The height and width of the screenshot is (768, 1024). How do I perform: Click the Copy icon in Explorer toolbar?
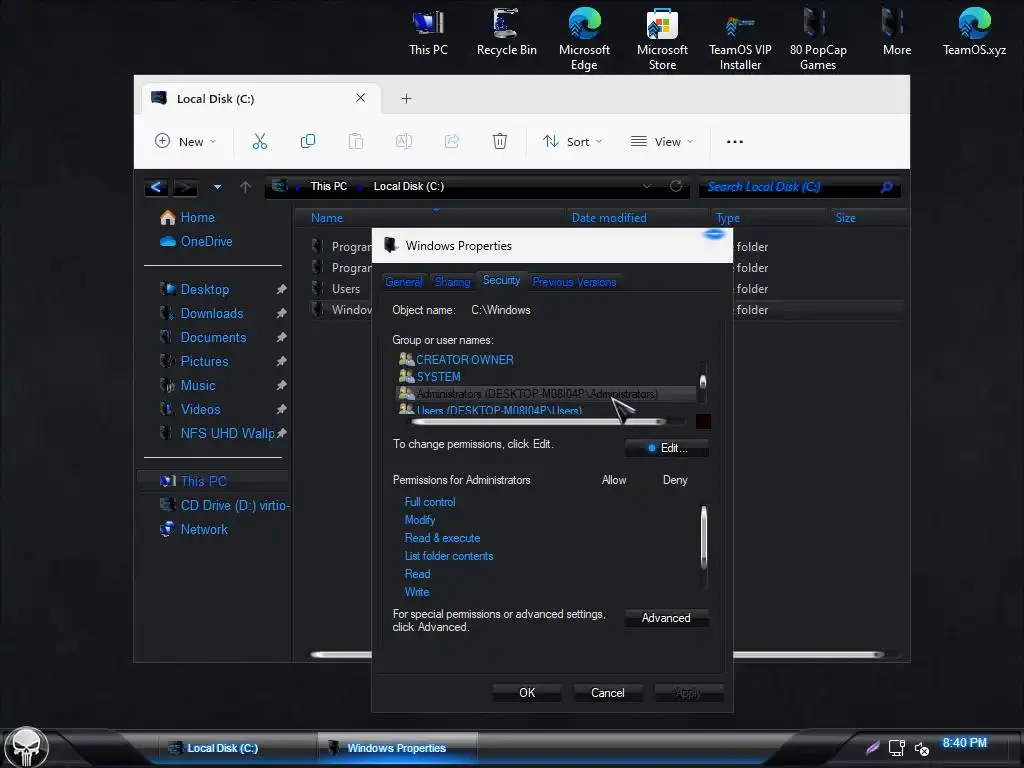point(308,141)
